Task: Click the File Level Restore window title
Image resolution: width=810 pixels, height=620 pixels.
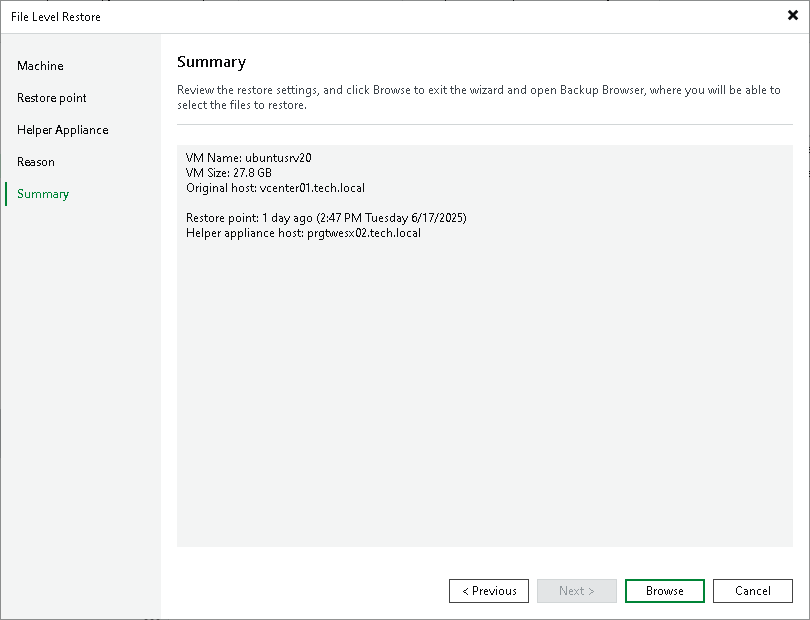Action: (x=56, y=17)
